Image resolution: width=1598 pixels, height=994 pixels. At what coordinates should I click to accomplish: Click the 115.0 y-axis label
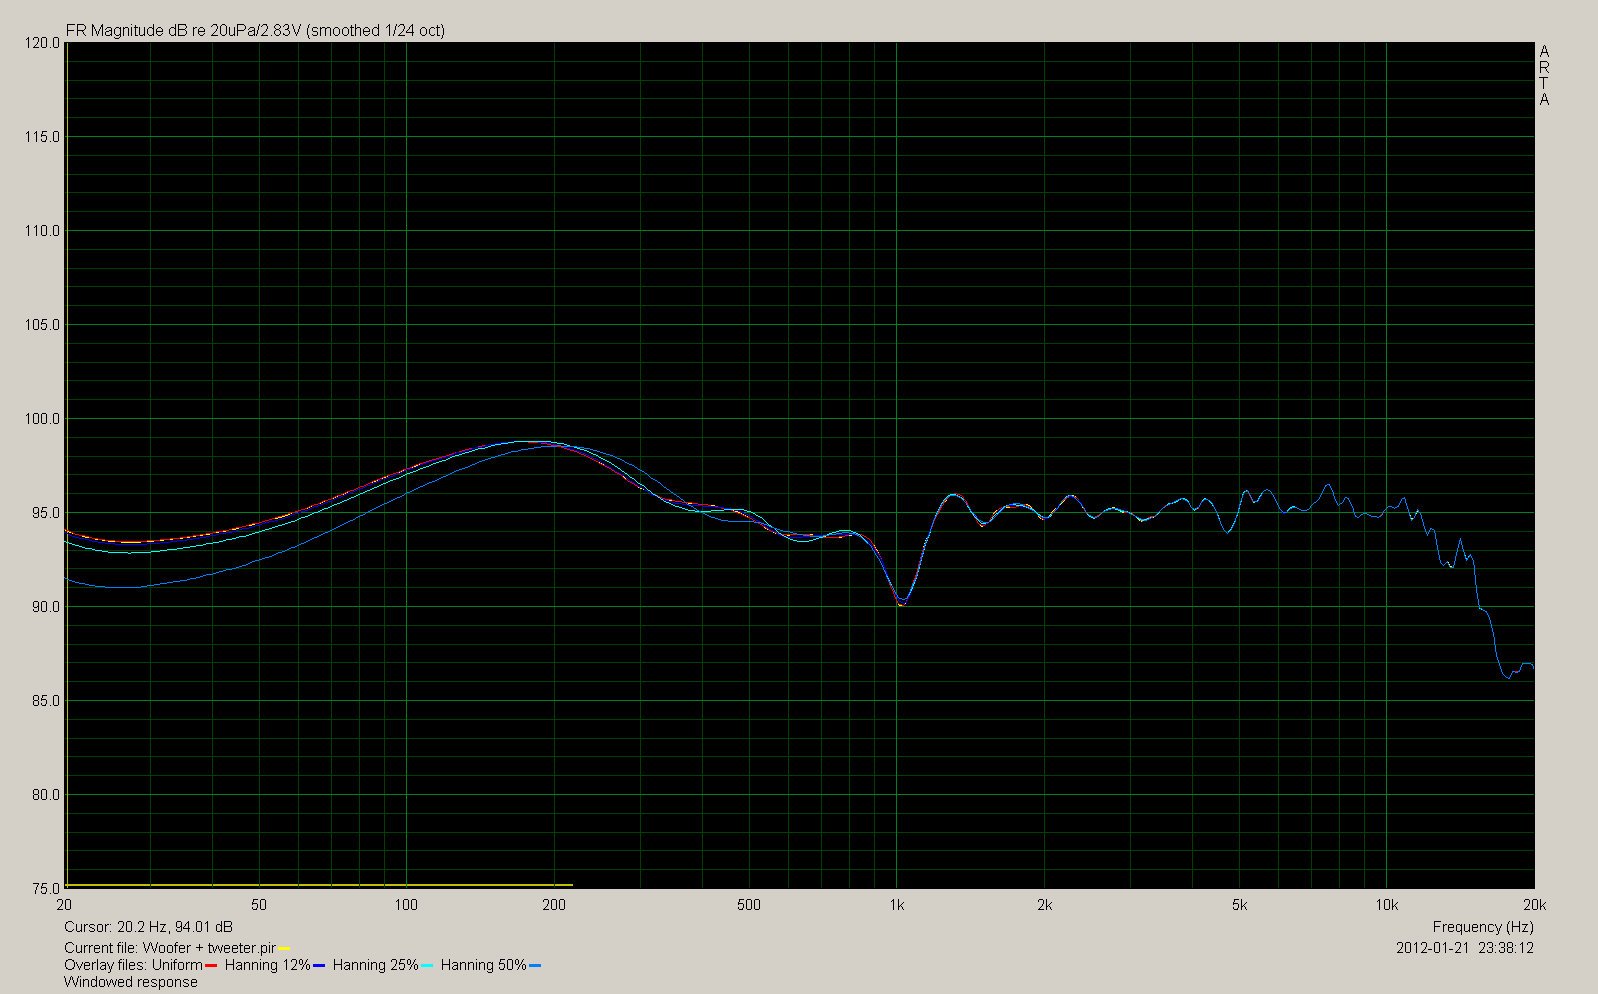click(42, 137)
